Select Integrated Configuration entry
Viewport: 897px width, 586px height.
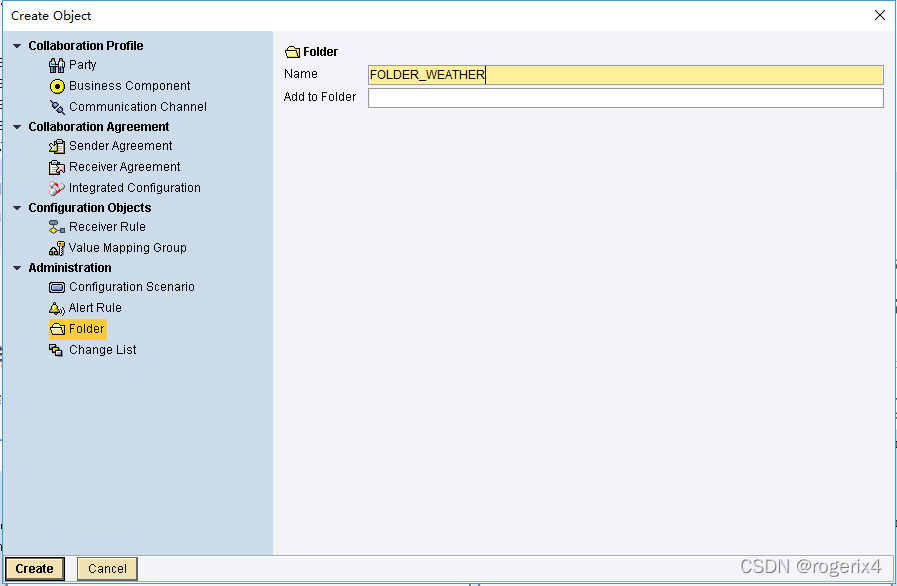[x=134, y=188]
